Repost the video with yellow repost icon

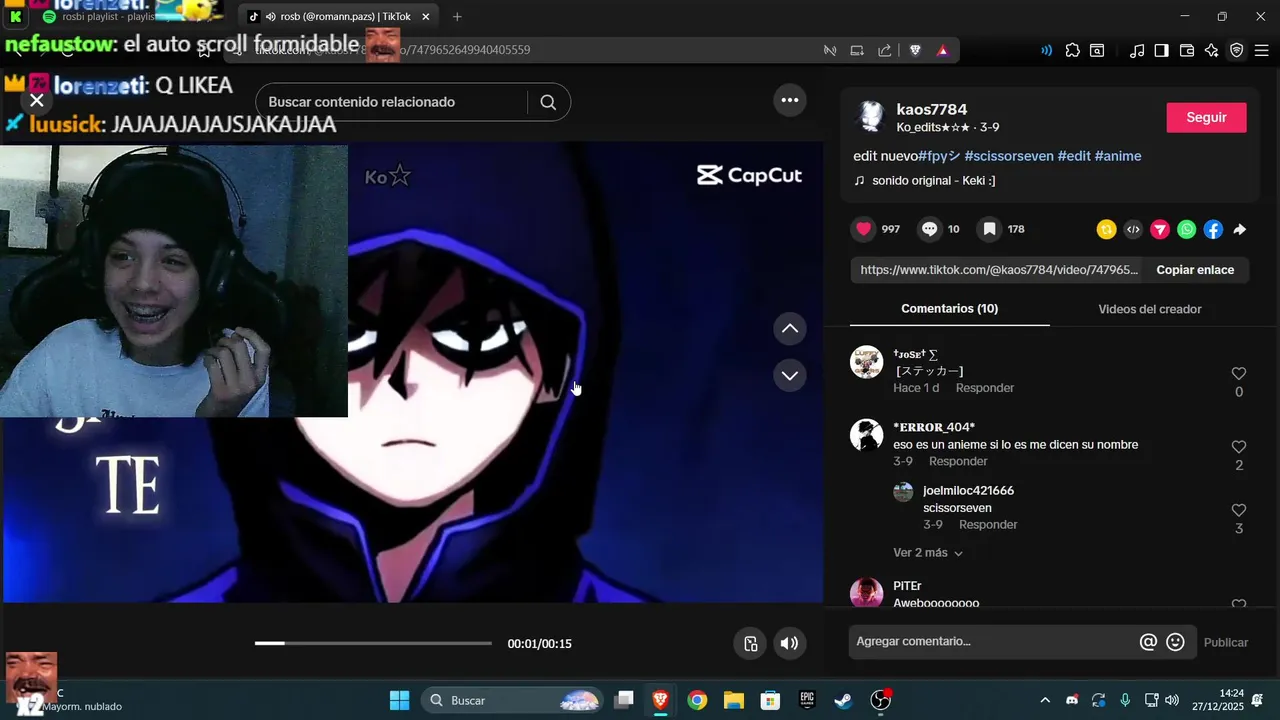[x=1106, y=230]
